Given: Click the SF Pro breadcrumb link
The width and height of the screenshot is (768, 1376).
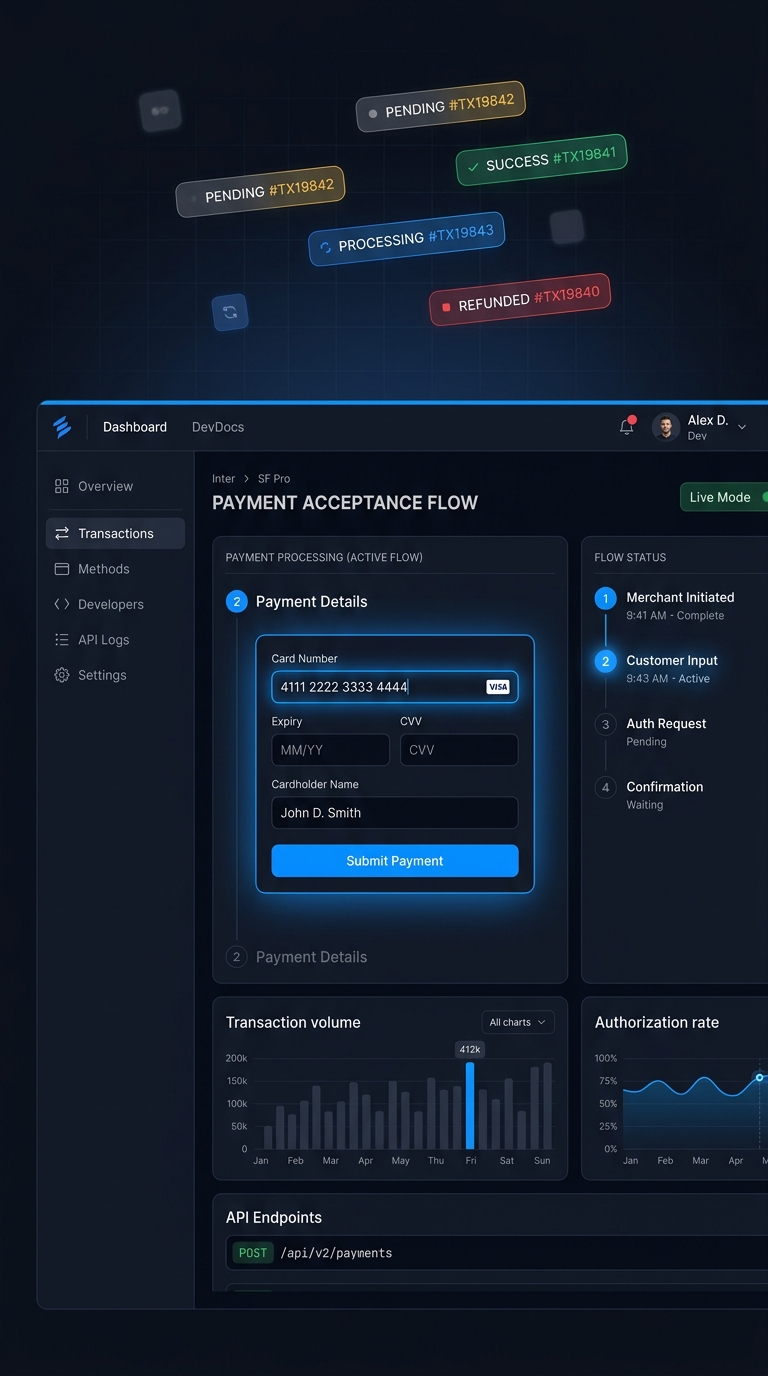Looking at the screenshot, I should [274, 479].
